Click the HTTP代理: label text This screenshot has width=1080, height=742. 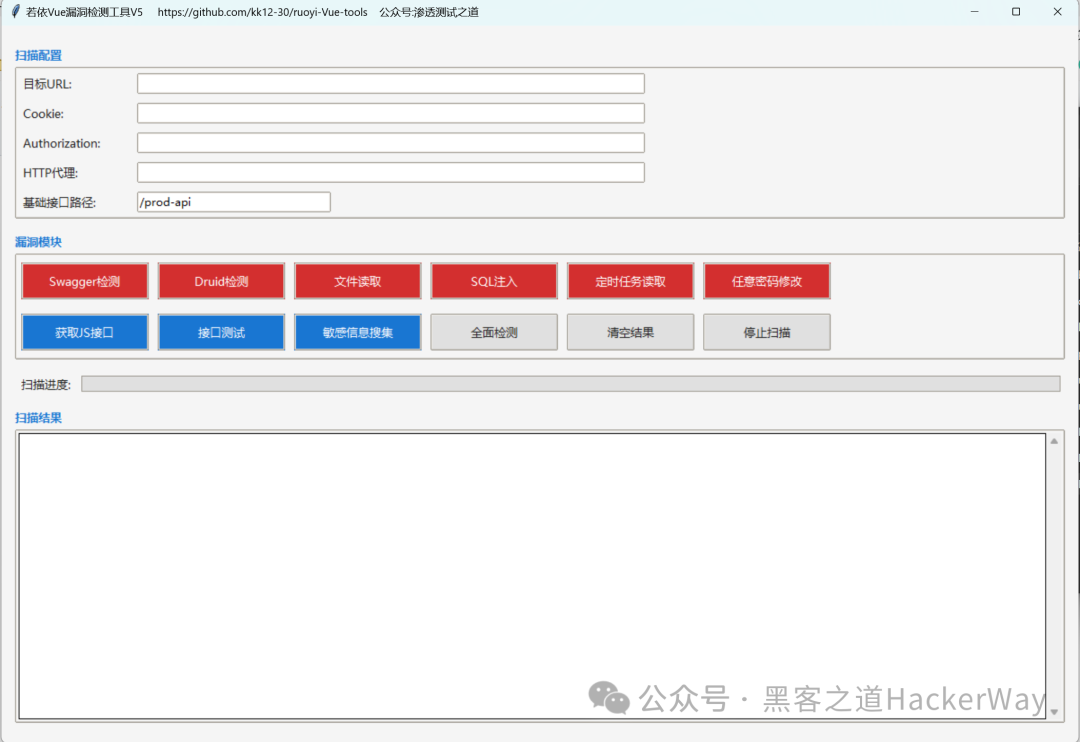pos(50,173)
